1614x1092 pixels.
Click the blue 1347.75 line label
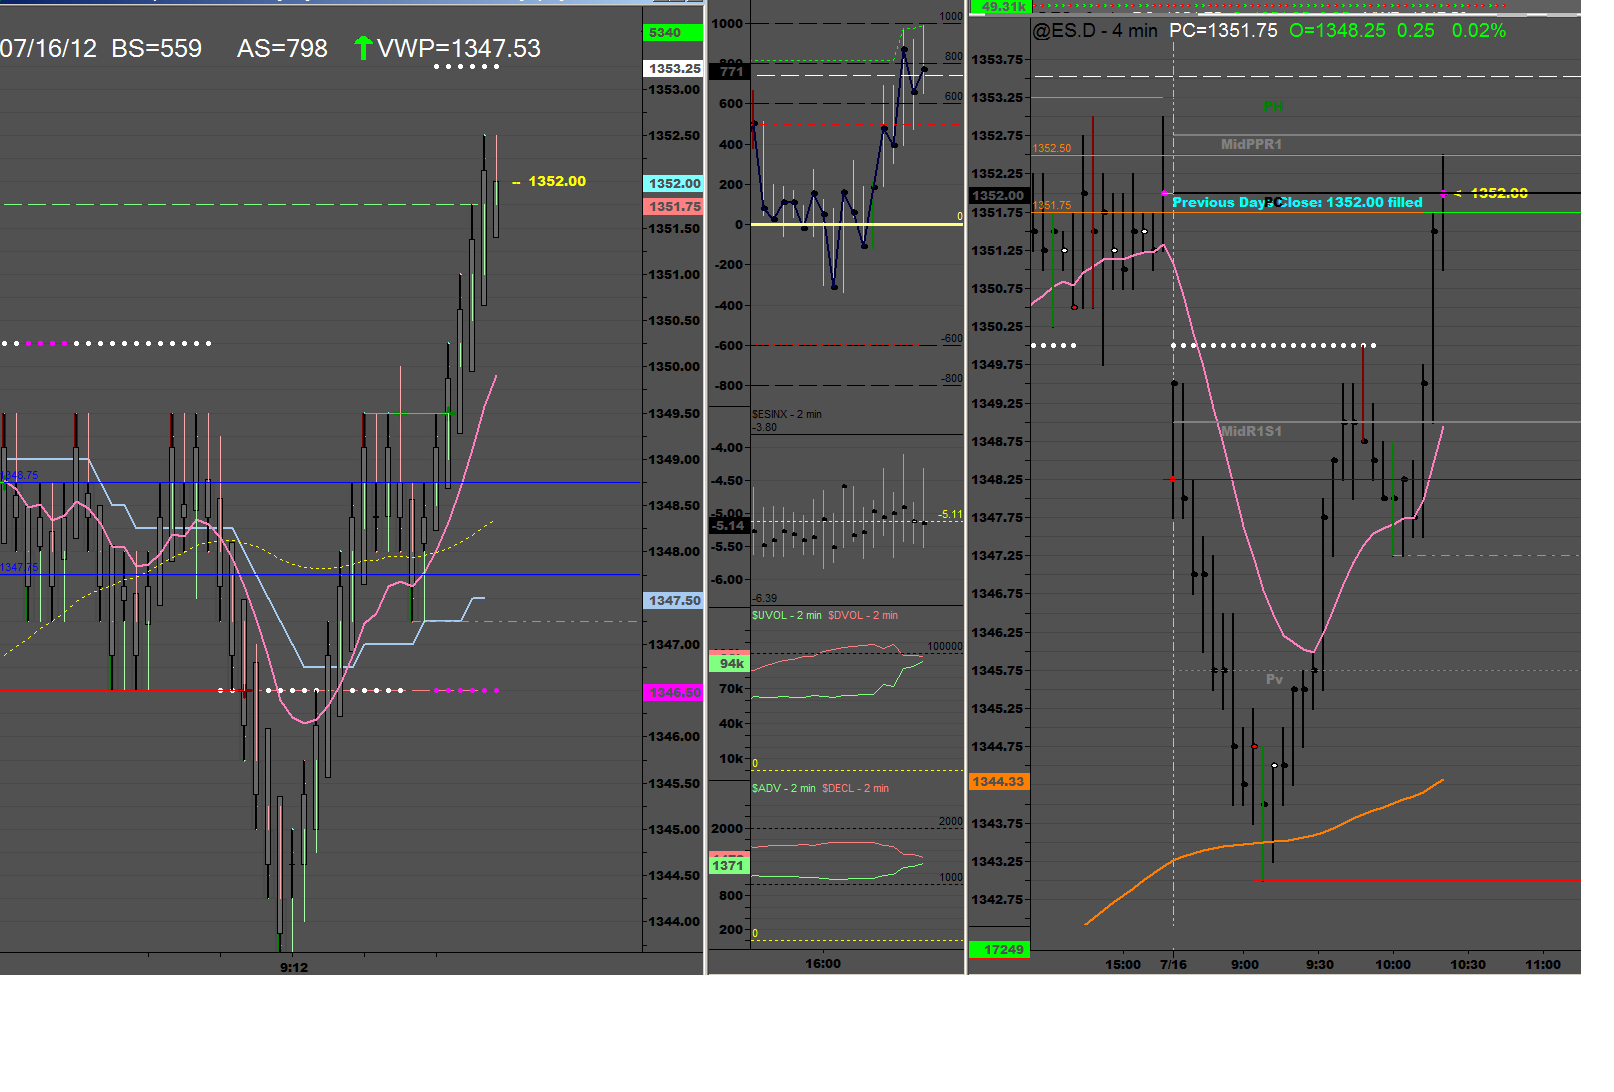tap(19, 568)
